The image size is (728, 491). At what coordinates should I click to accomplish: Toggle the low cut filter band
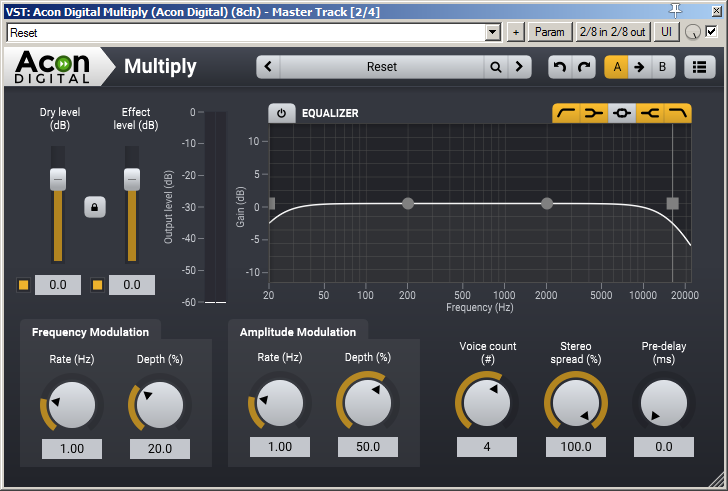566,113
